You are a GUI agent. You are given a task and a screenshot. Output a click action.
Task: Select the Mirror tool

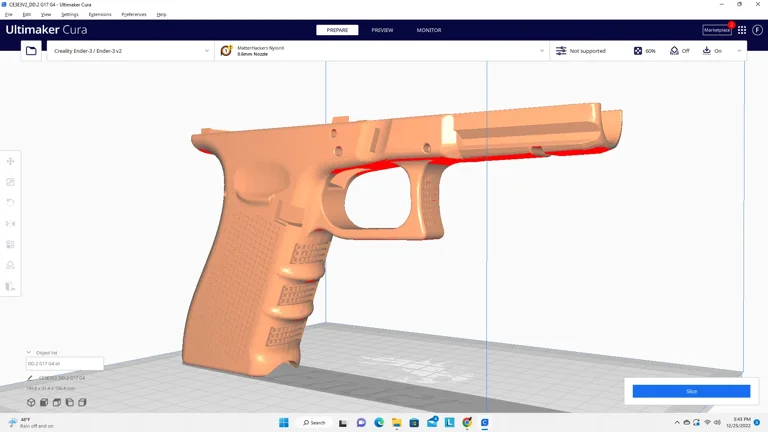coord(11,224)
